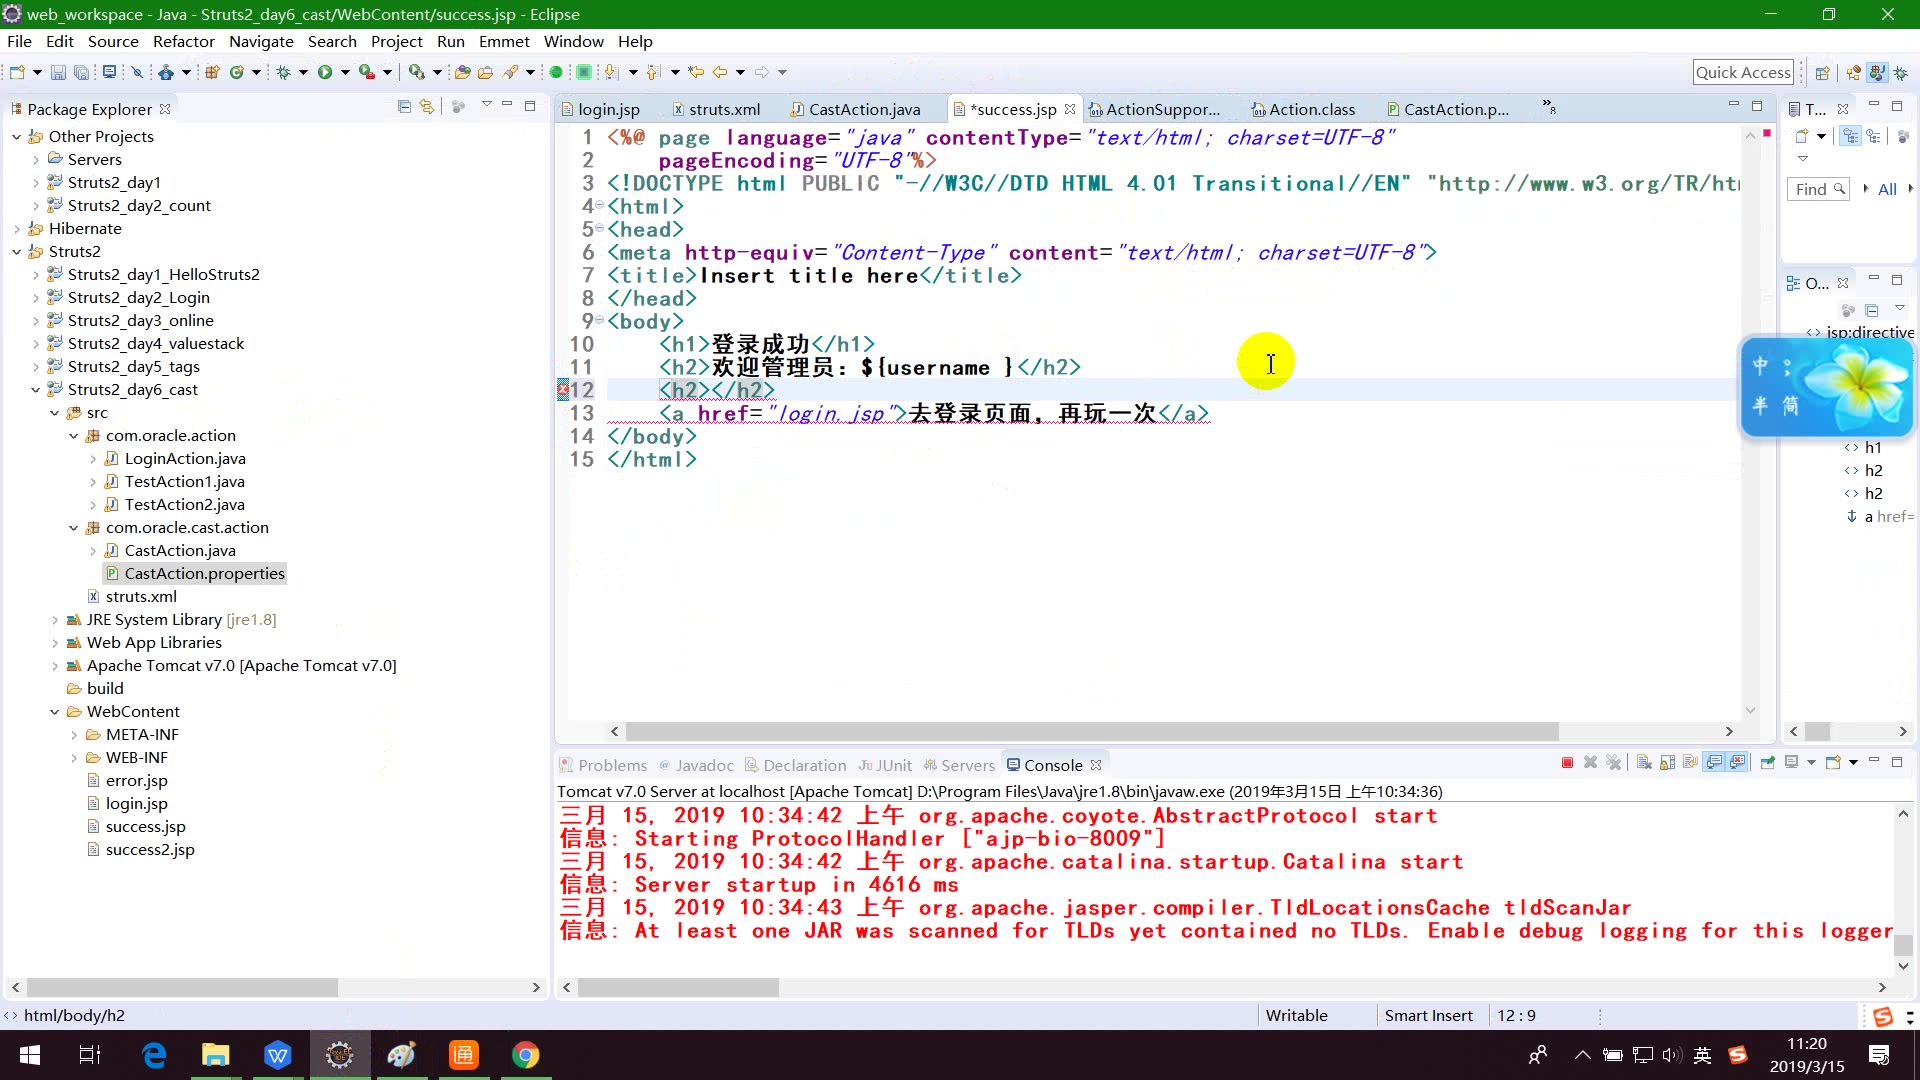Open the Refactor menu

pyautogui.click(x=183, y=41)
